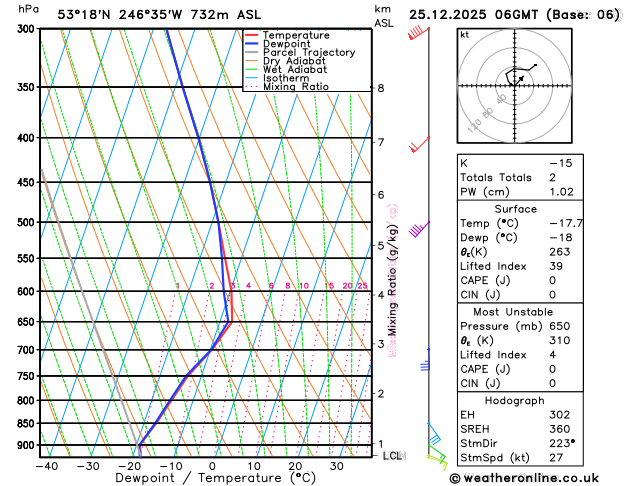Click the PW (cm) value 1.02
Image resolution: width=629 pixels, height=486 pixels.
[x=561, y=192]
